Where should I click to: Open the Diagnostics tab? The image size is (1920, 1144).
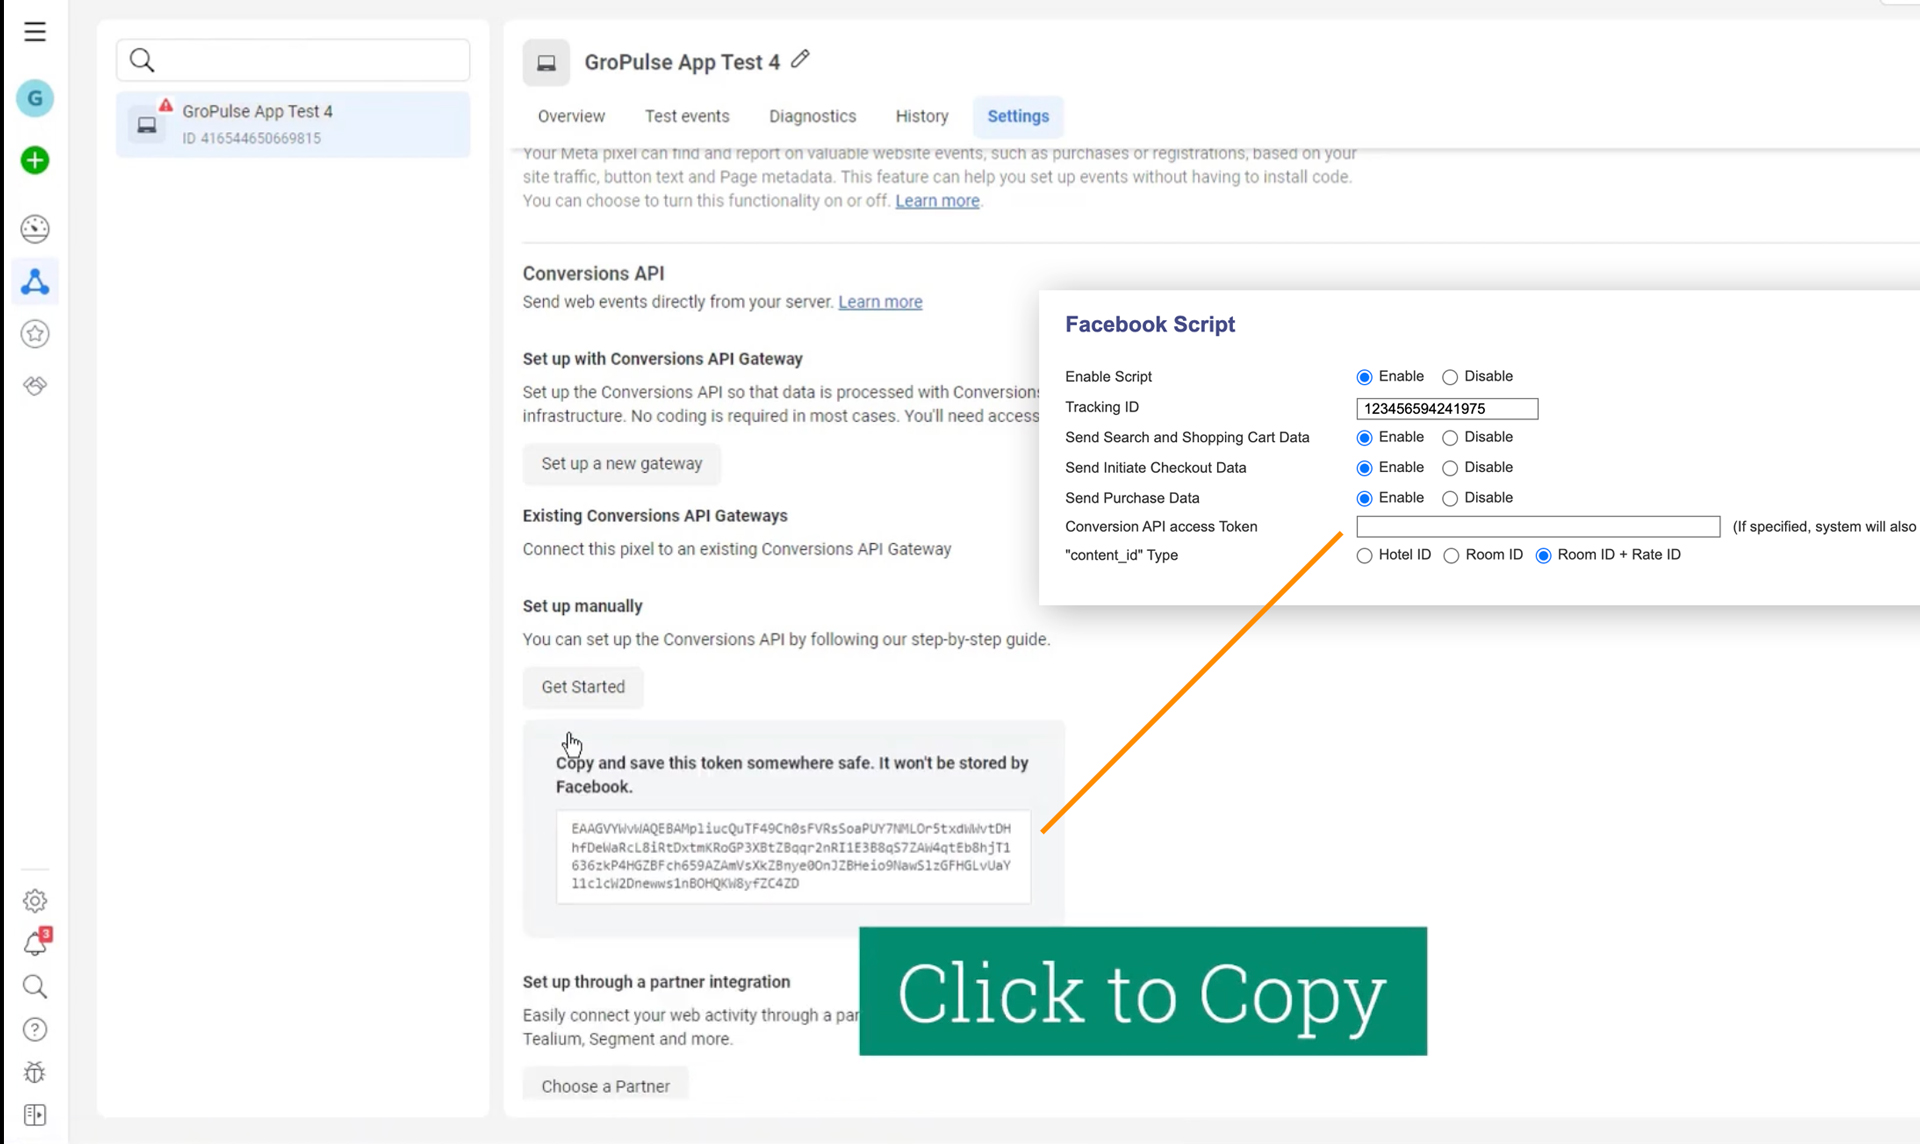click(x=812, y=116)
